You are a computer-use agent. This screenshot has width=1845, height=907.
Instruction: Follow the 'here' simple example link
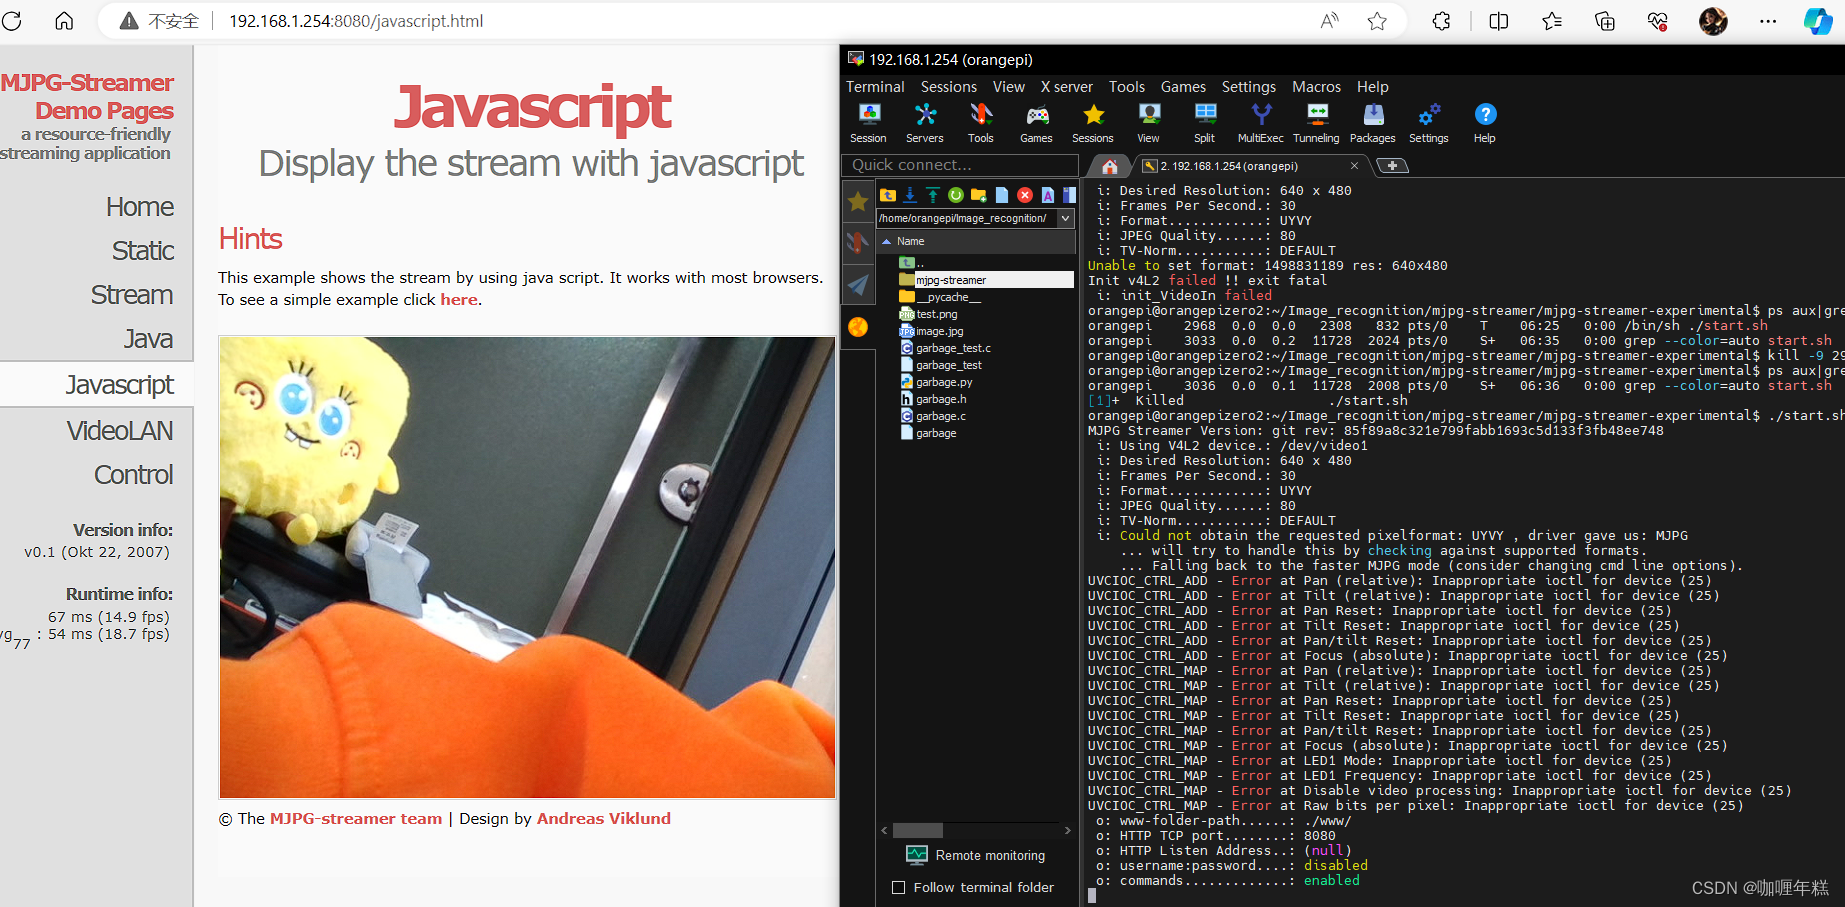click(459, 300)
